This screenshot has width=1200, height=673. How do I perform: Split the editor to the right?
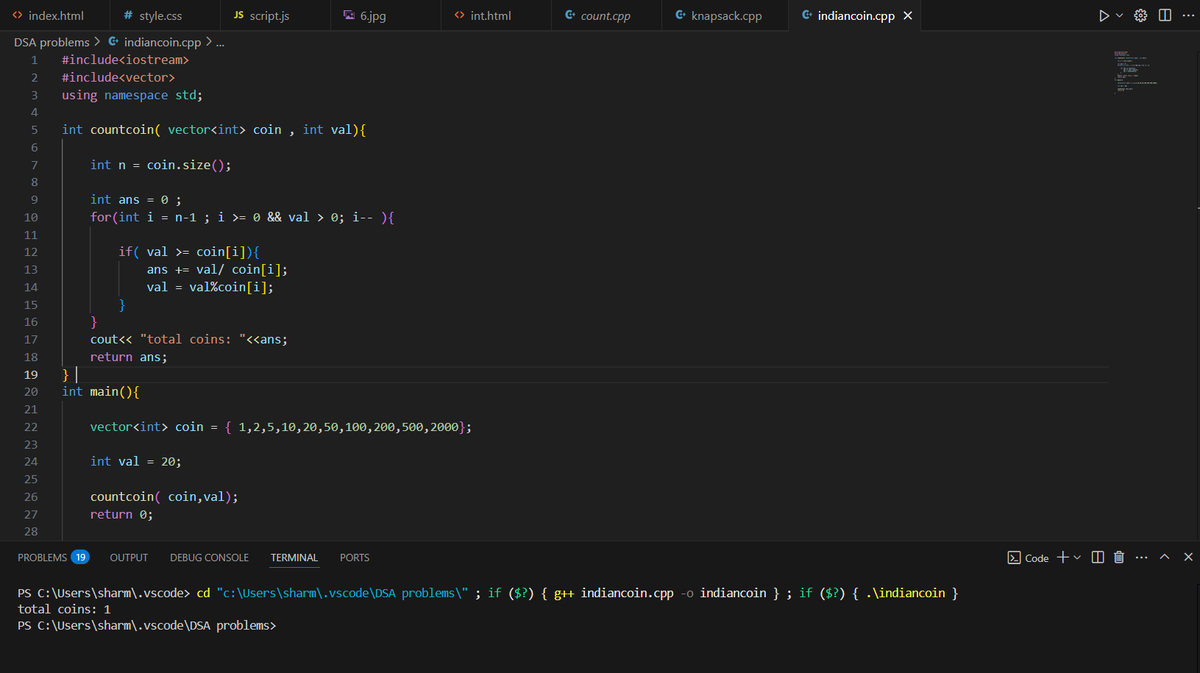click(1164, 16)
